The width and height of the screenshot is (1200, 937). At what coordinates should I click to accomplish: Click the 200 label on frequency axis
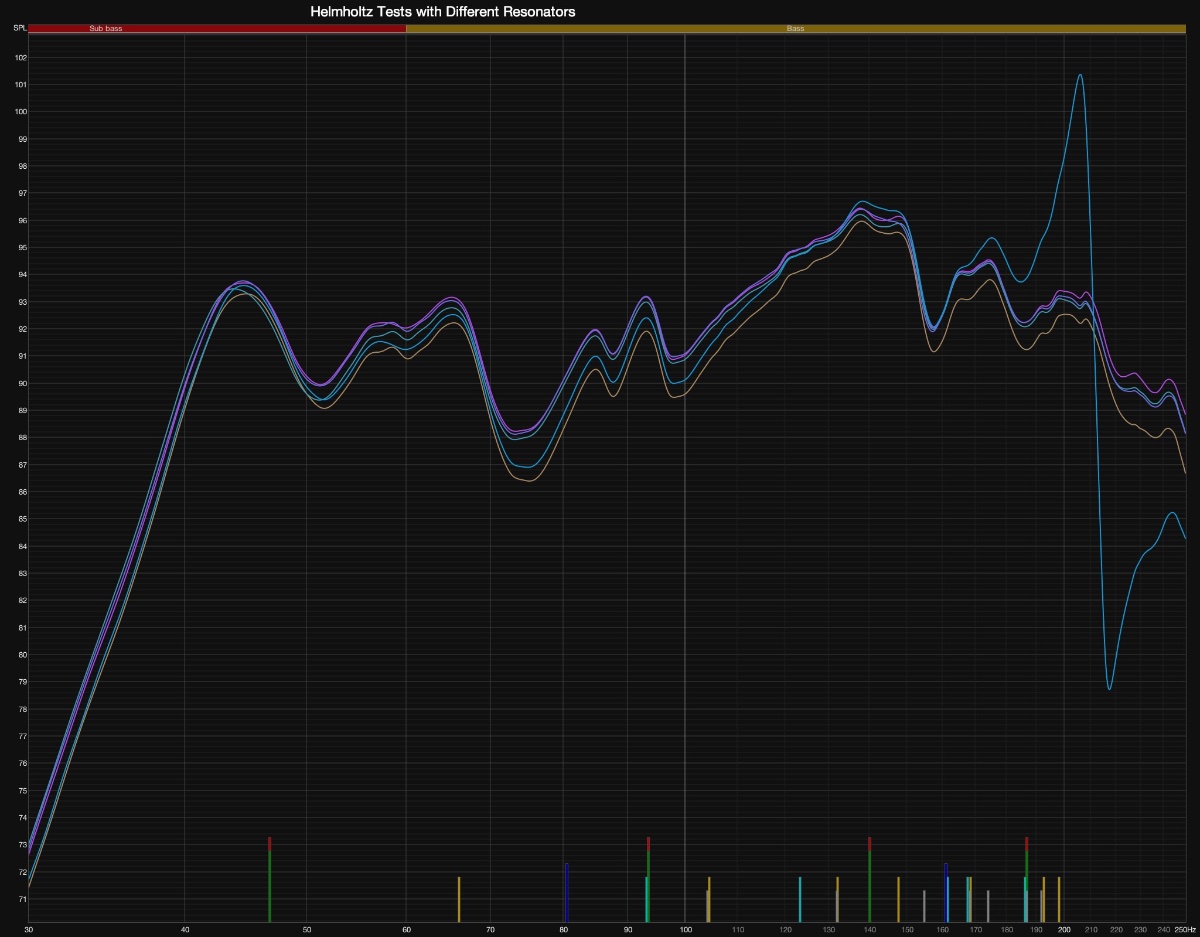coord(1063,930)
